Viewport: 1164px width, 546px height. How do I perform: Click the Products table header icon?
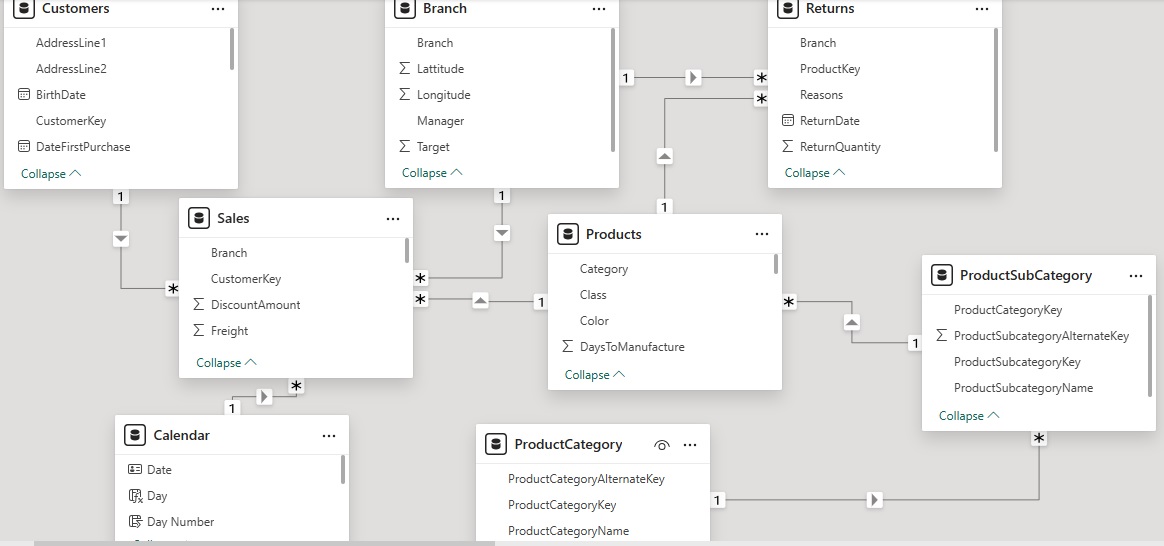pos(567,234)
